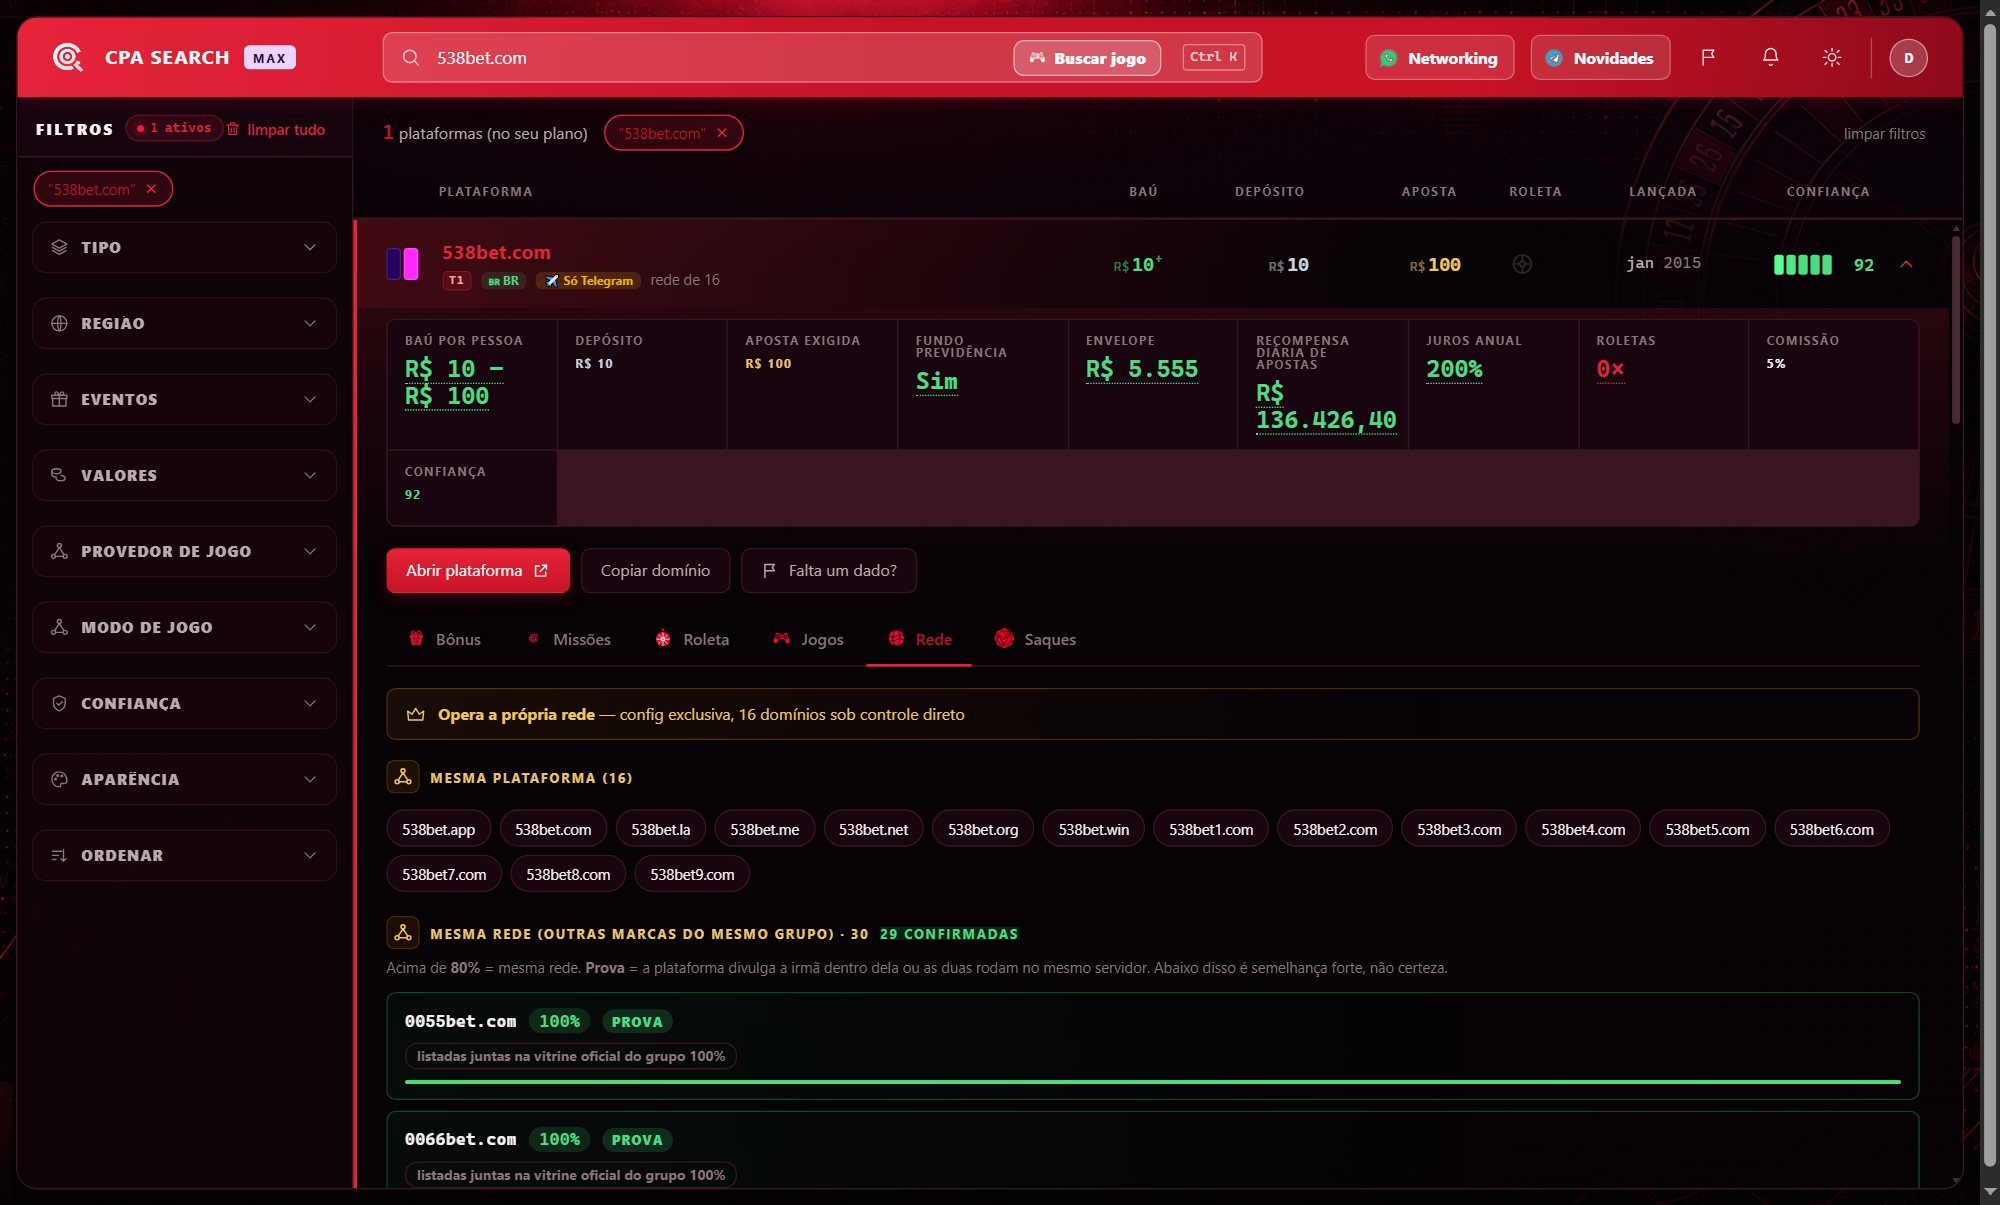Open the user avatar D menu
The height and width of the screenshot is (1205, 2000).
tap(1908, 58)
